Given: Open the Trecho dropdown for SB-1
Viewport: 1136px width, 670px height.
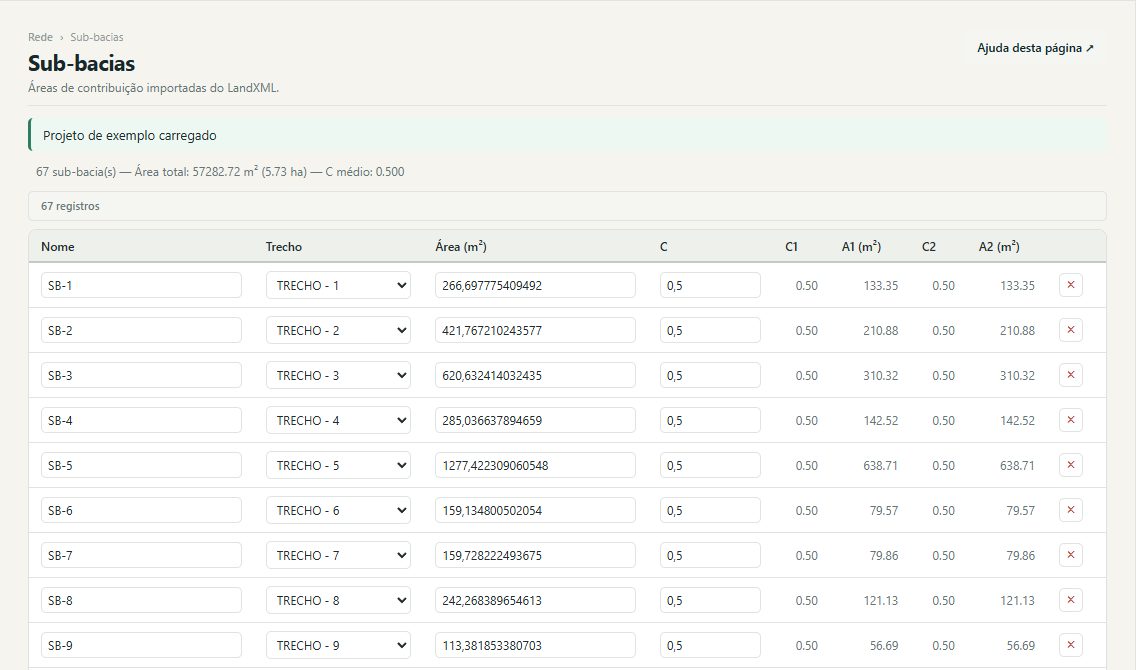Looking at the screenshot, I should [x=338, y=285].
